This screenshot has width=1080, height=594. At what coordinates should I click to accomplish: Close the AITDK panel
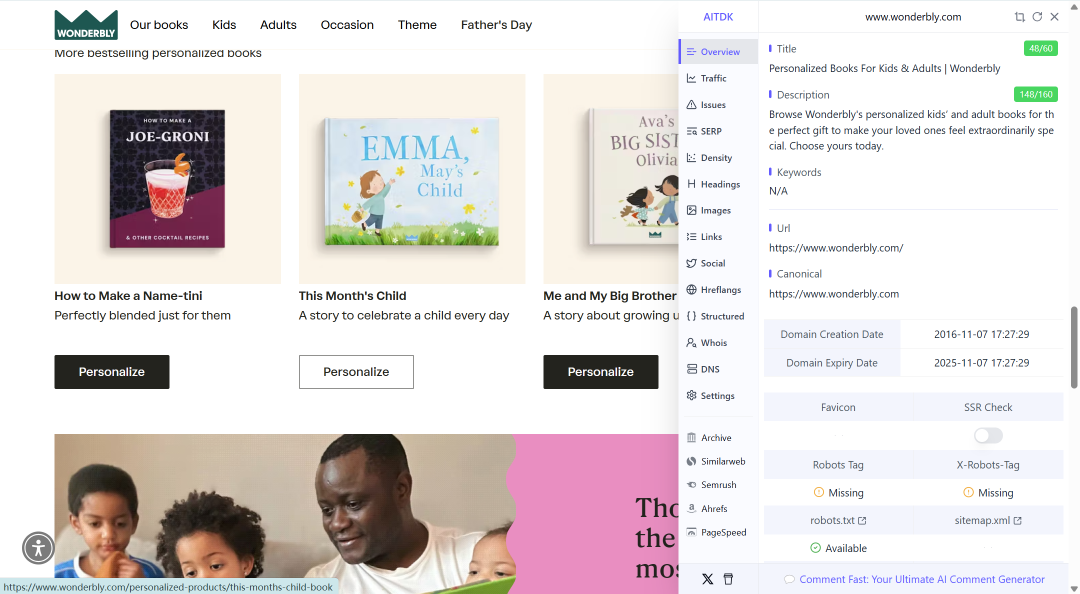click(1055, 17)
